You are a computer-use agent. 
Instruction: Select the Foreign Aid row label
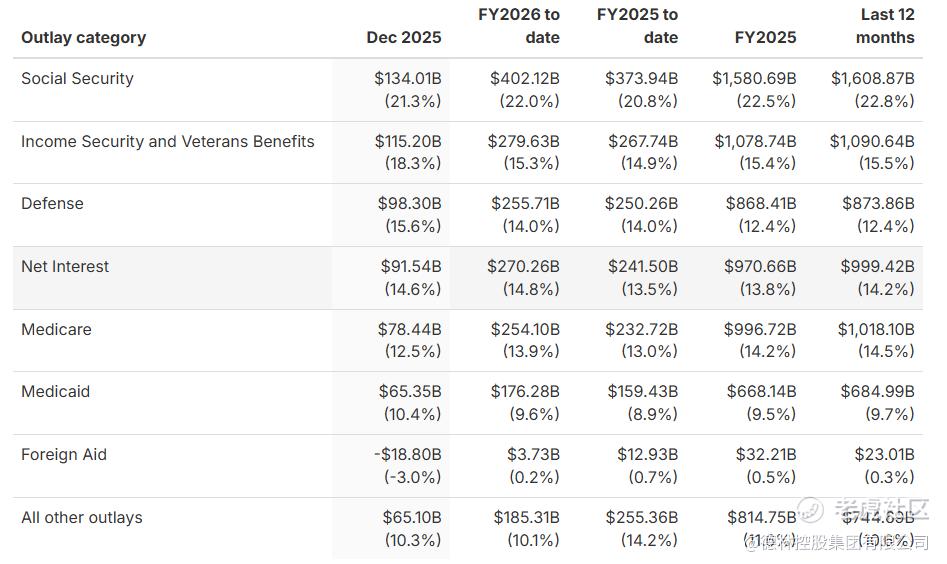(63, 454)
